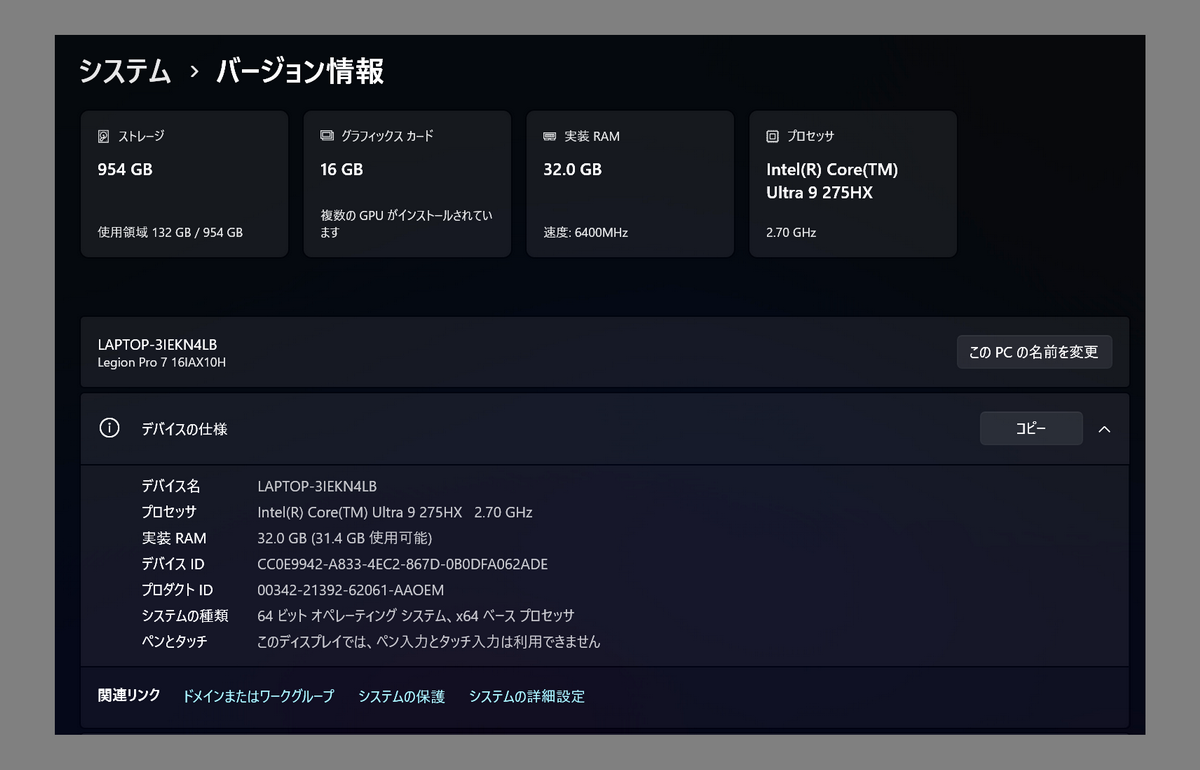This screenshot has height=770, width=1200.
Task: Open the ストレージ 954 GB card
Action: [x=184, y=184]
